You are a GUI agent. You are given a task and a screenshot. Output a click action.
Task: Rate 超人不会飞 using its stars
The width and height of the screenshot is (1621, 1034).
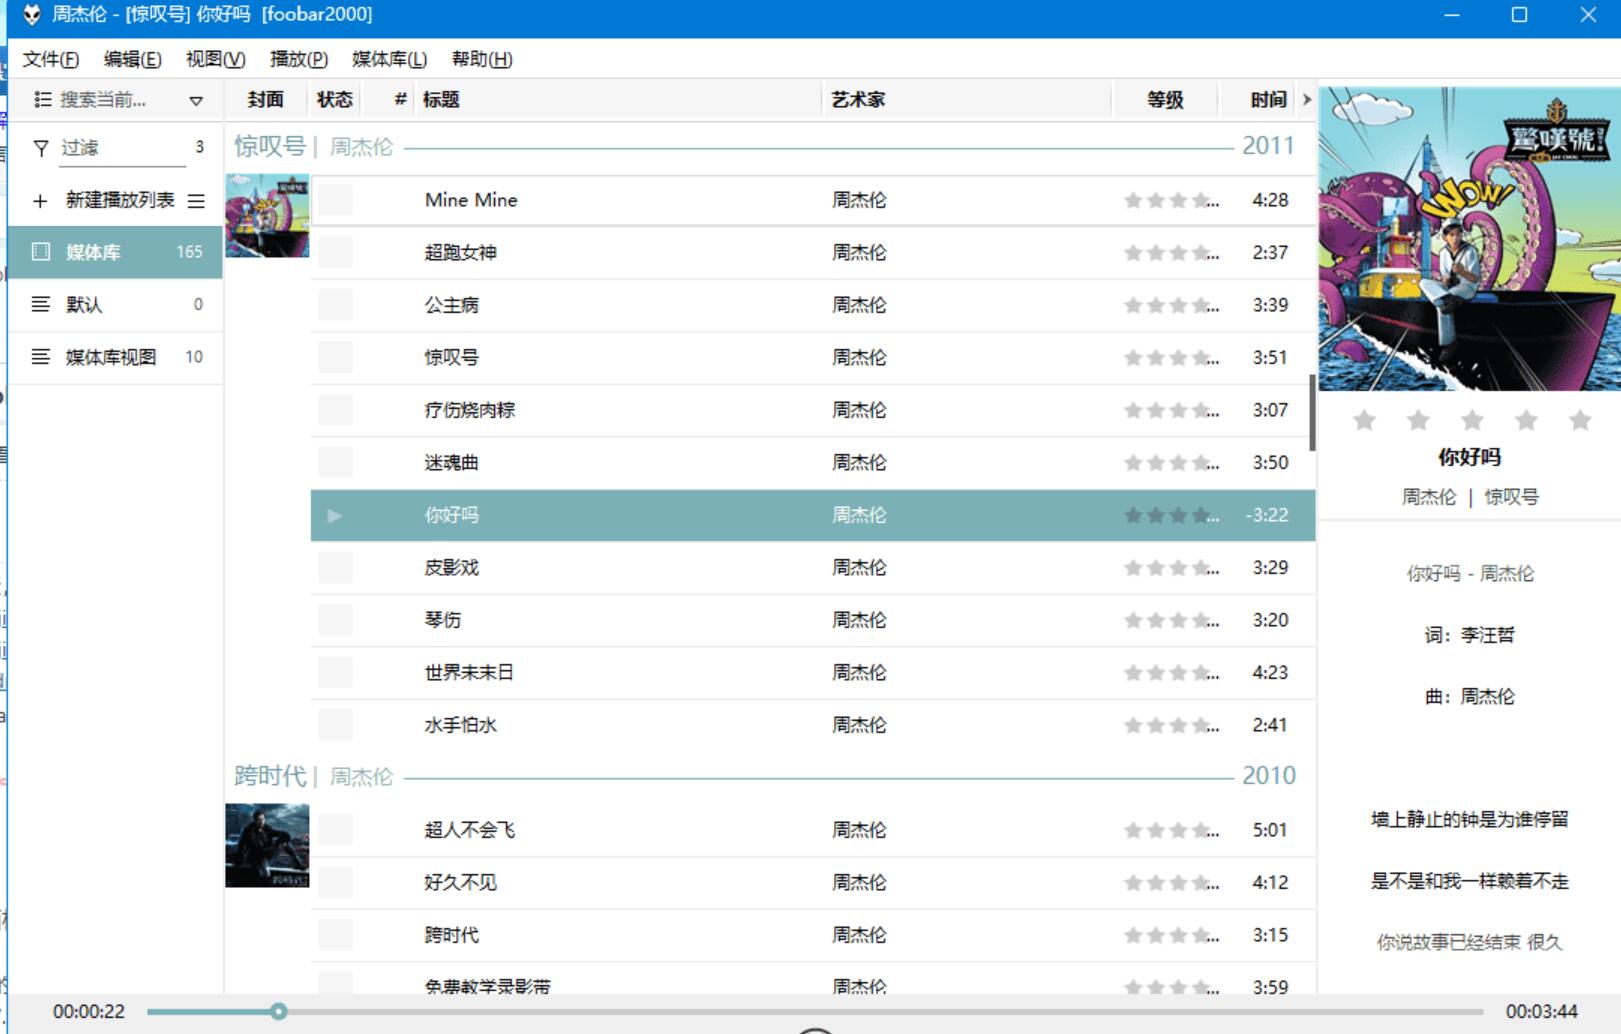coord(1171,830)
